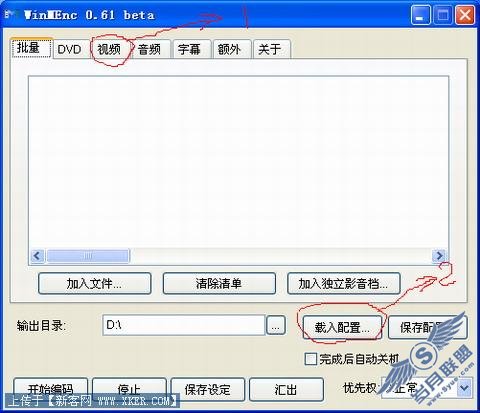Click the right scroll arrow of file list
Screen dimensions: 480x413
point(439,256)
